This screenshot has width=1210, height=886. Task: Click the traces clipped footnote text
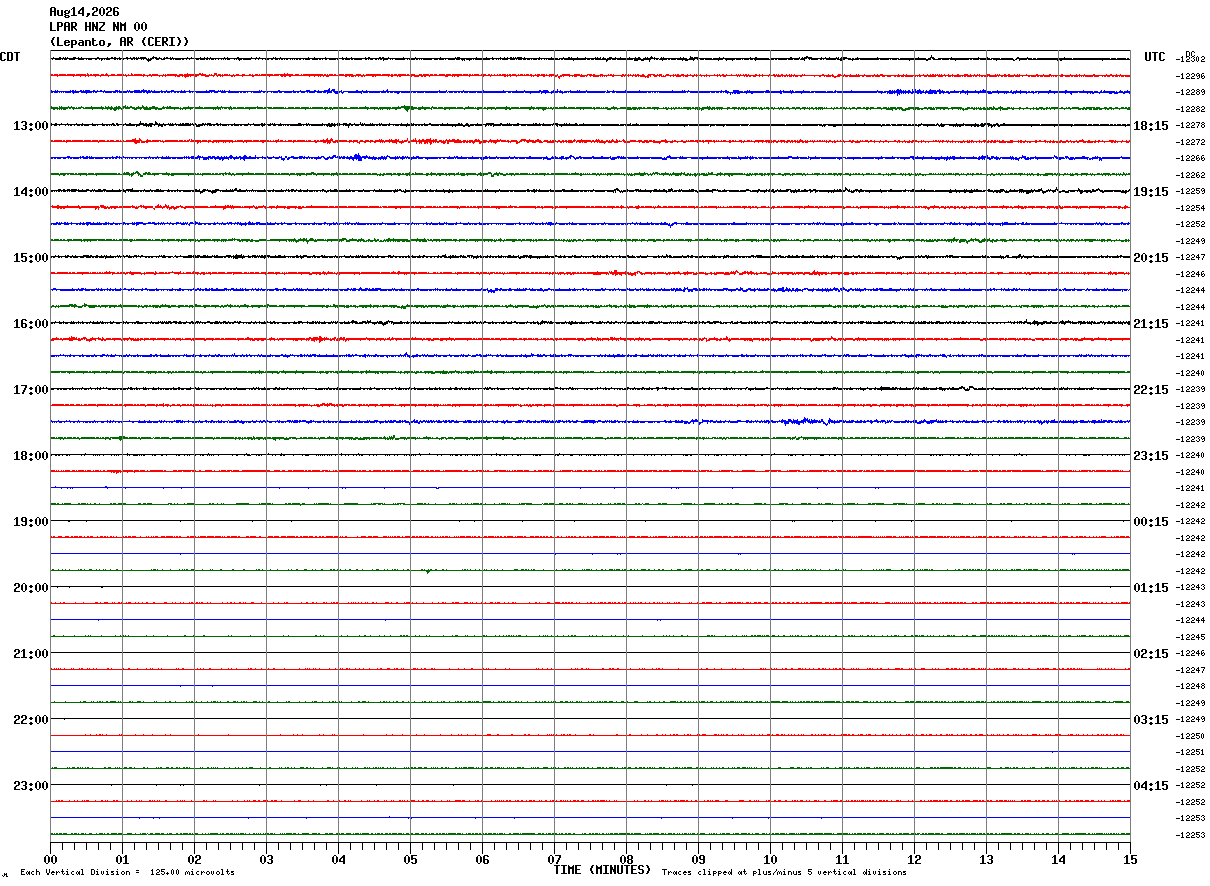[784, 872]
